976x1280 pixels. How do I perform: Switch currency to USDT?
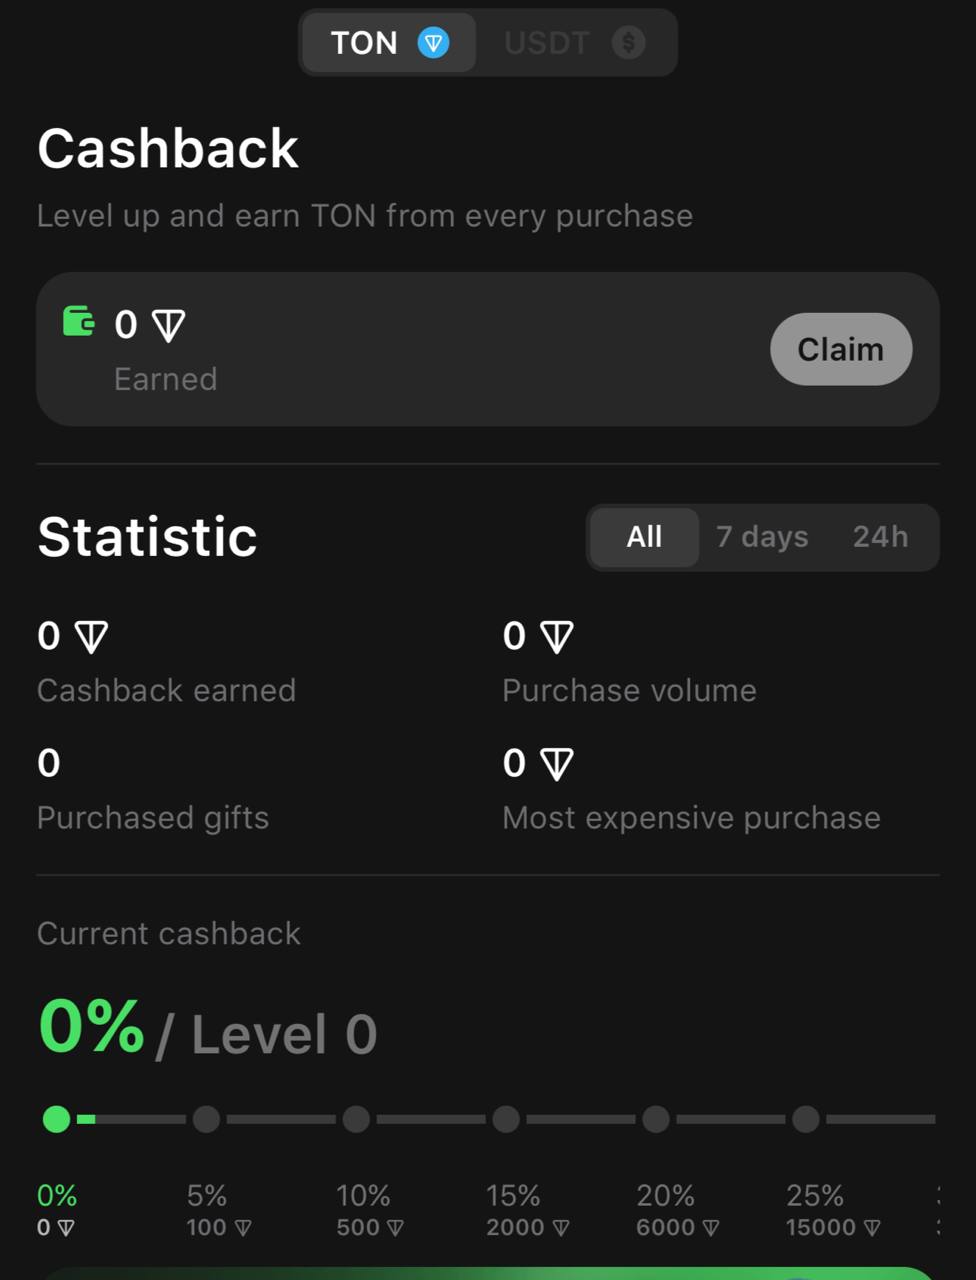click(x=575, y=43)
